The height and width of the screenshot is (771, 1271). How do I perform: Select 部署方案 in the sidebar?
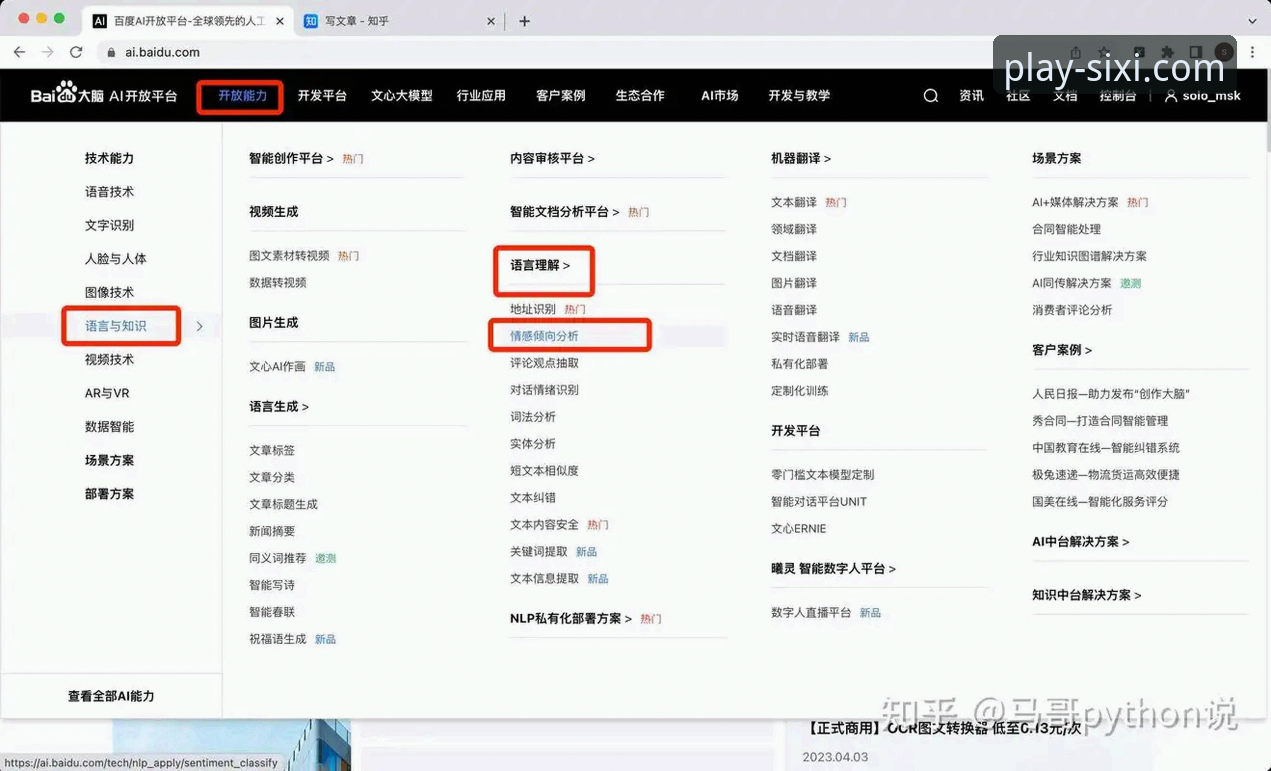click(x=109, y=494)
